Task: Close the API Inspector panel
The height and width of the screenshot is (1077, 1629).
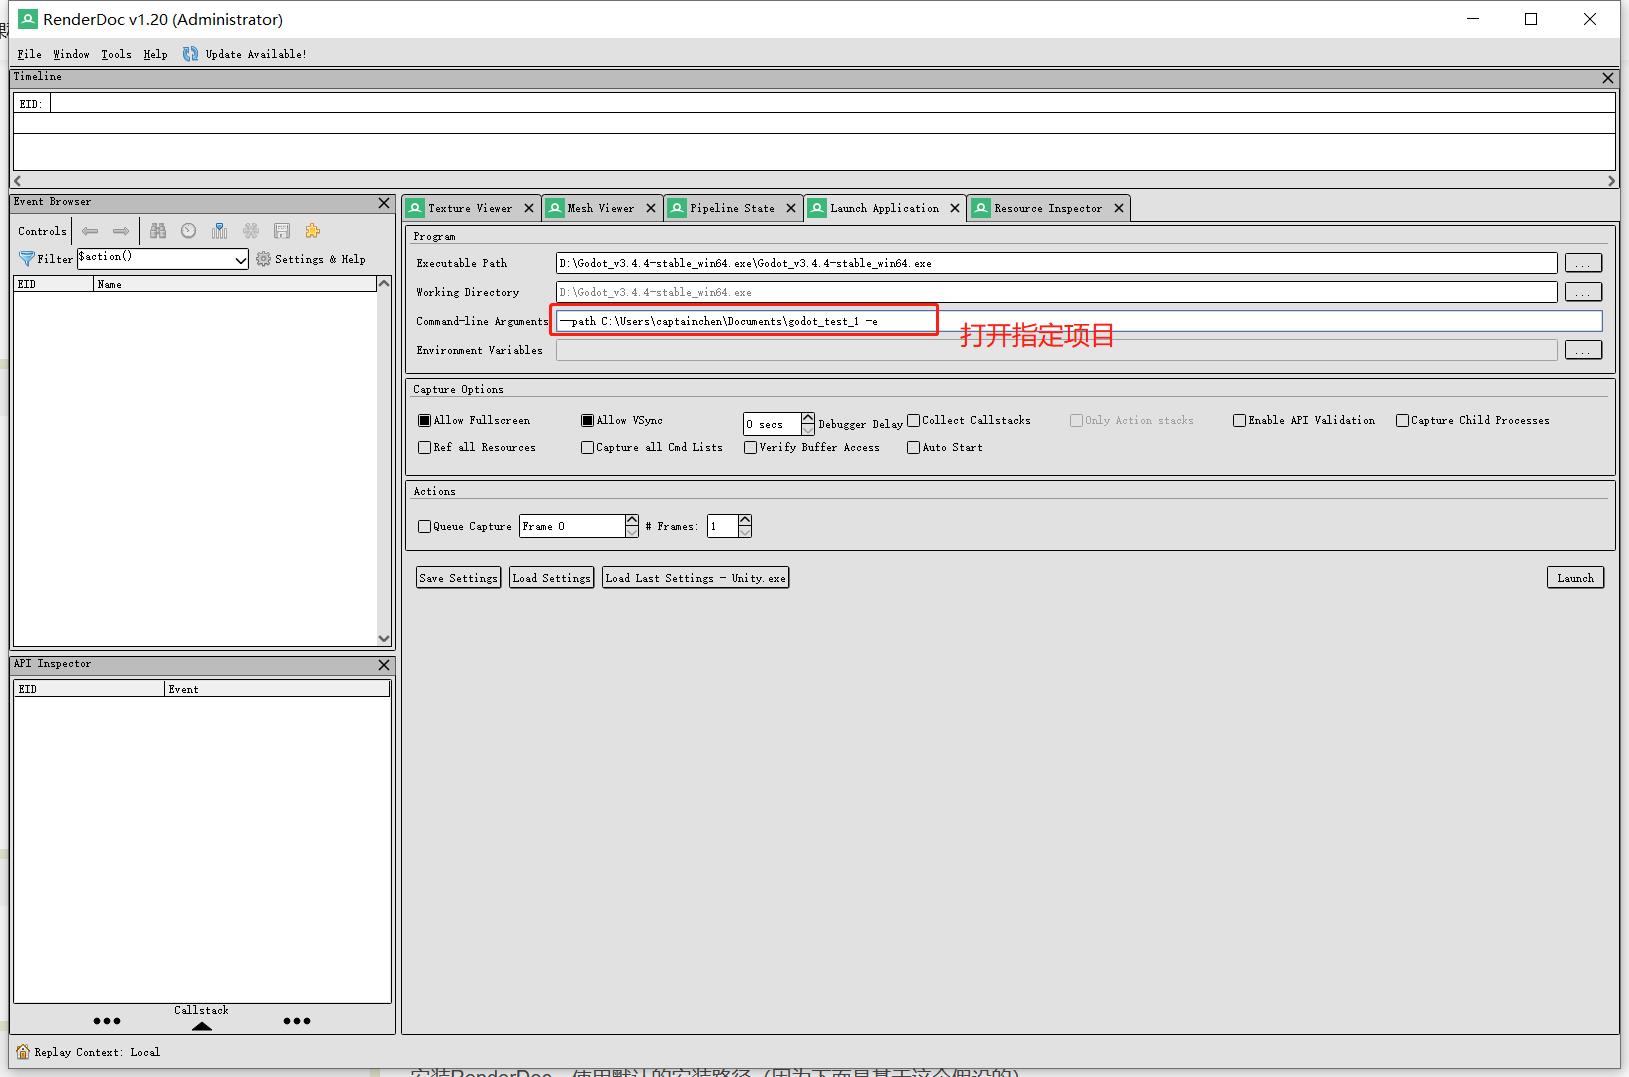Action: 384,665
